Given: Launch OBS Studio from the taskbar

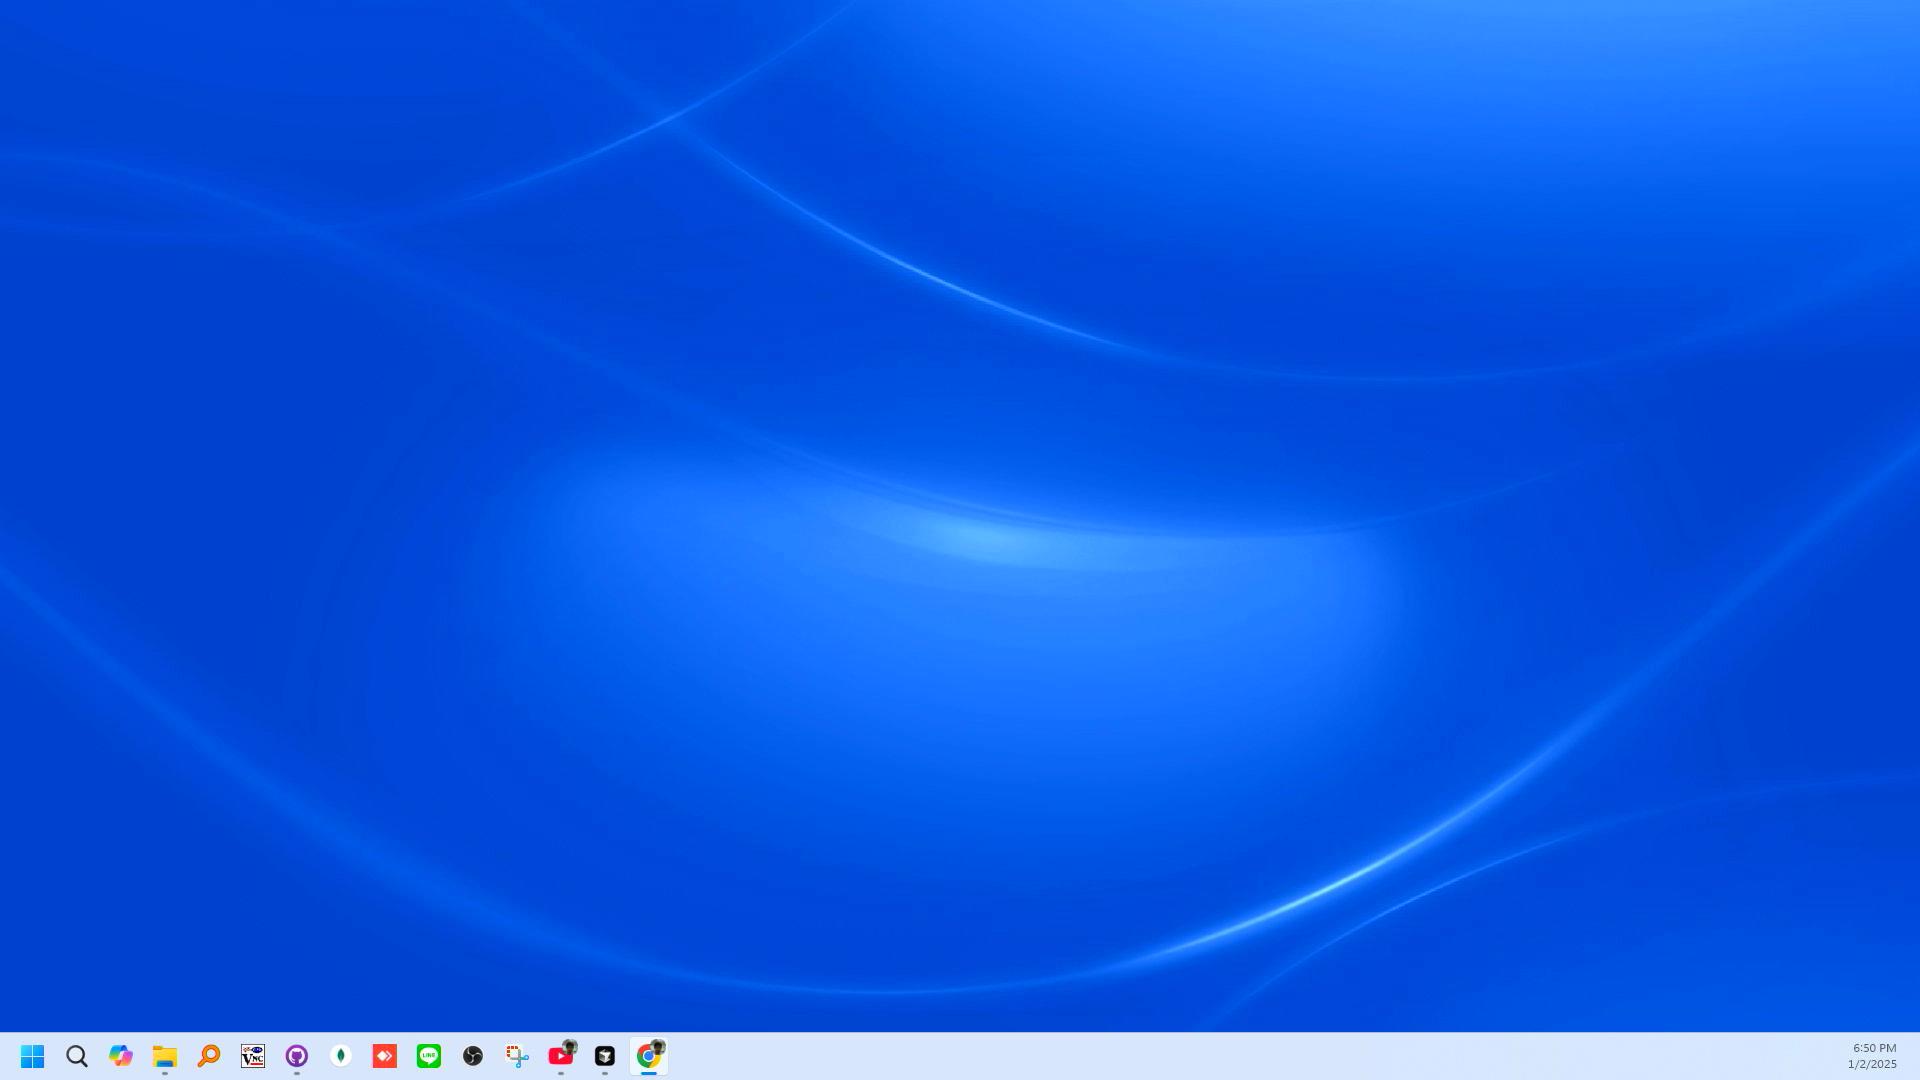Looking at the screenshot, I should coord(473,1056).
